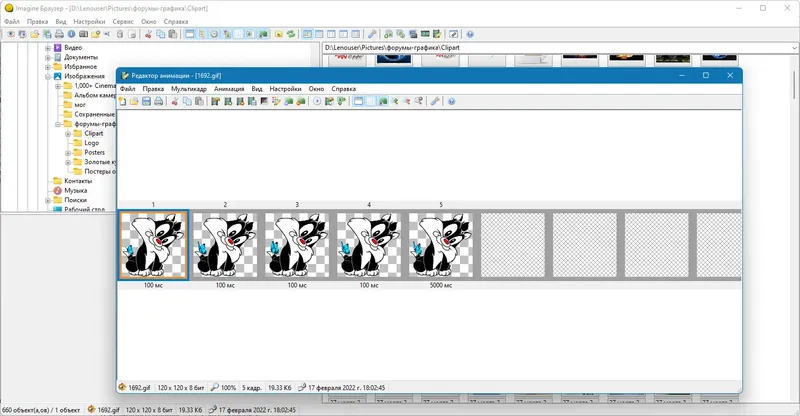The image size is (800, 416).
Task: Select the Clipart folder in tree
Action: pyautogui.click(x=94, y=133)
